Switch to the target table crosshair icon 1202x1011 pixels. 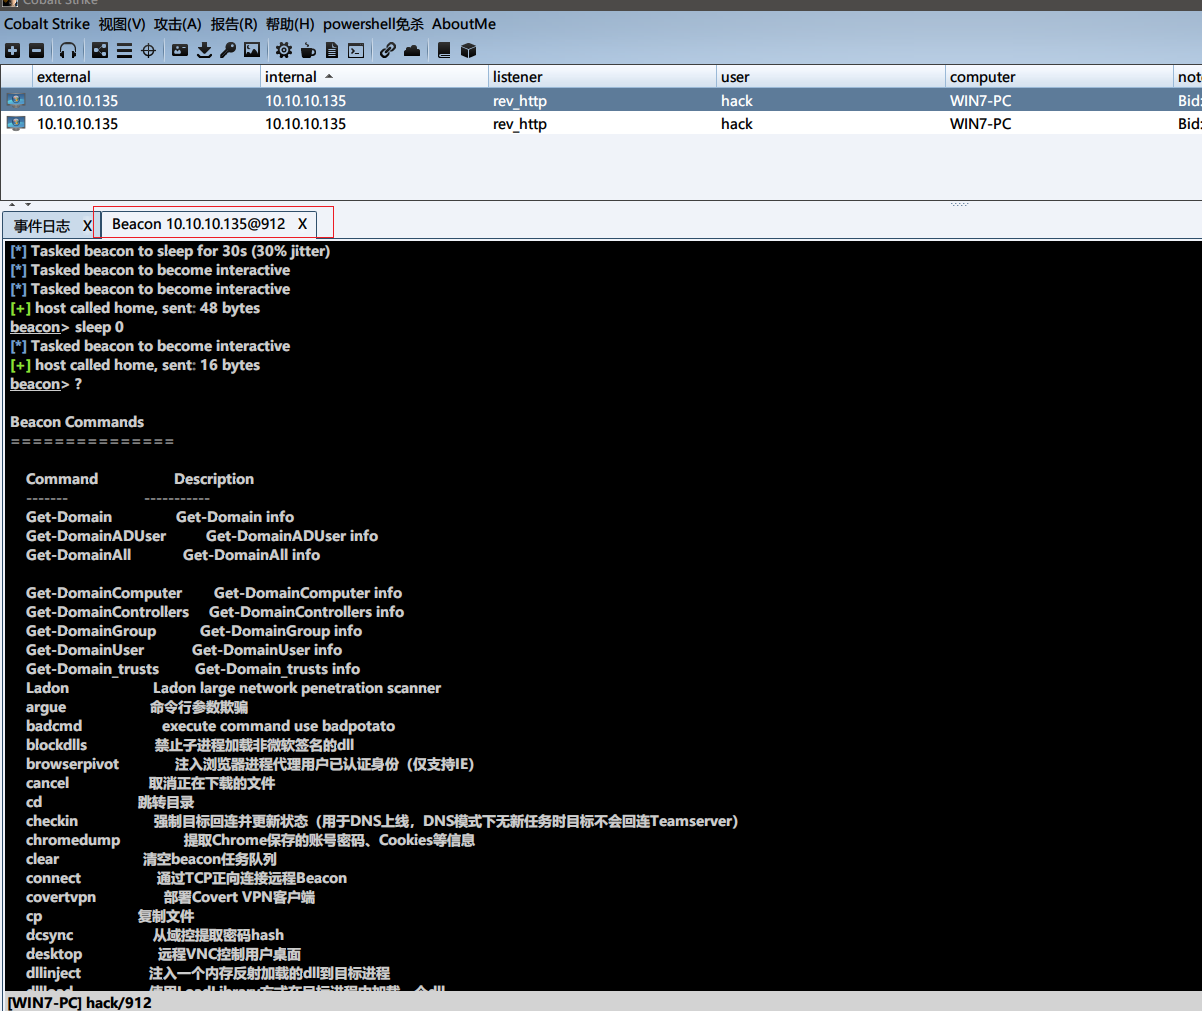[x=148, y=50]
